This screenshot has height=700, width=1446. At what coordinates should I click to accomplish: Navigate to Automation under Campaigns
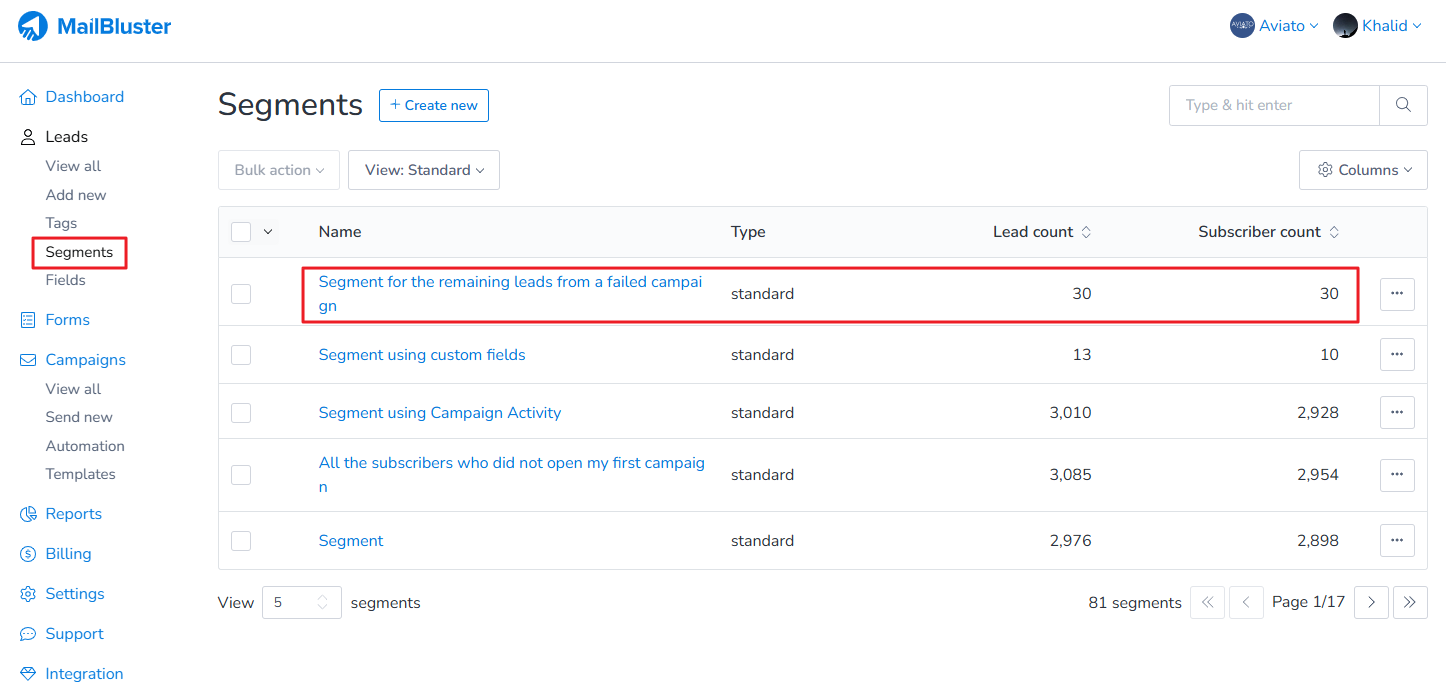tap(85, 446)
